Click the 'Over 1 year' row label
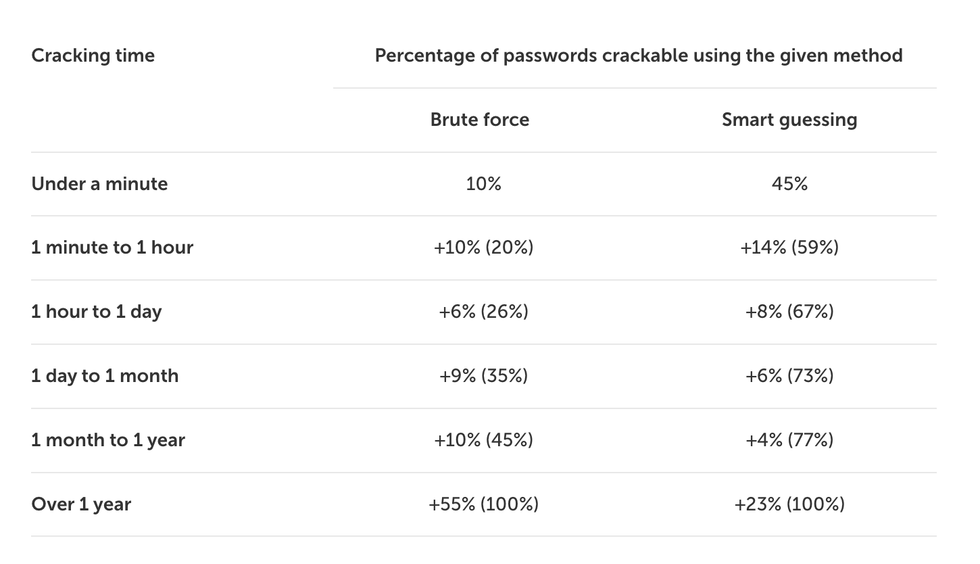This screenshot has width=980, height=564. (x=81, y=504)
